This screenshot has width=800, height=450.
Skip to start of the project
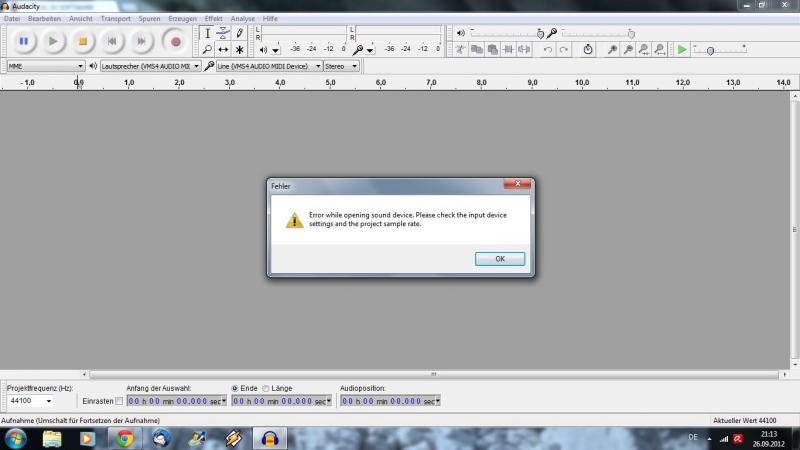[112, 41]
